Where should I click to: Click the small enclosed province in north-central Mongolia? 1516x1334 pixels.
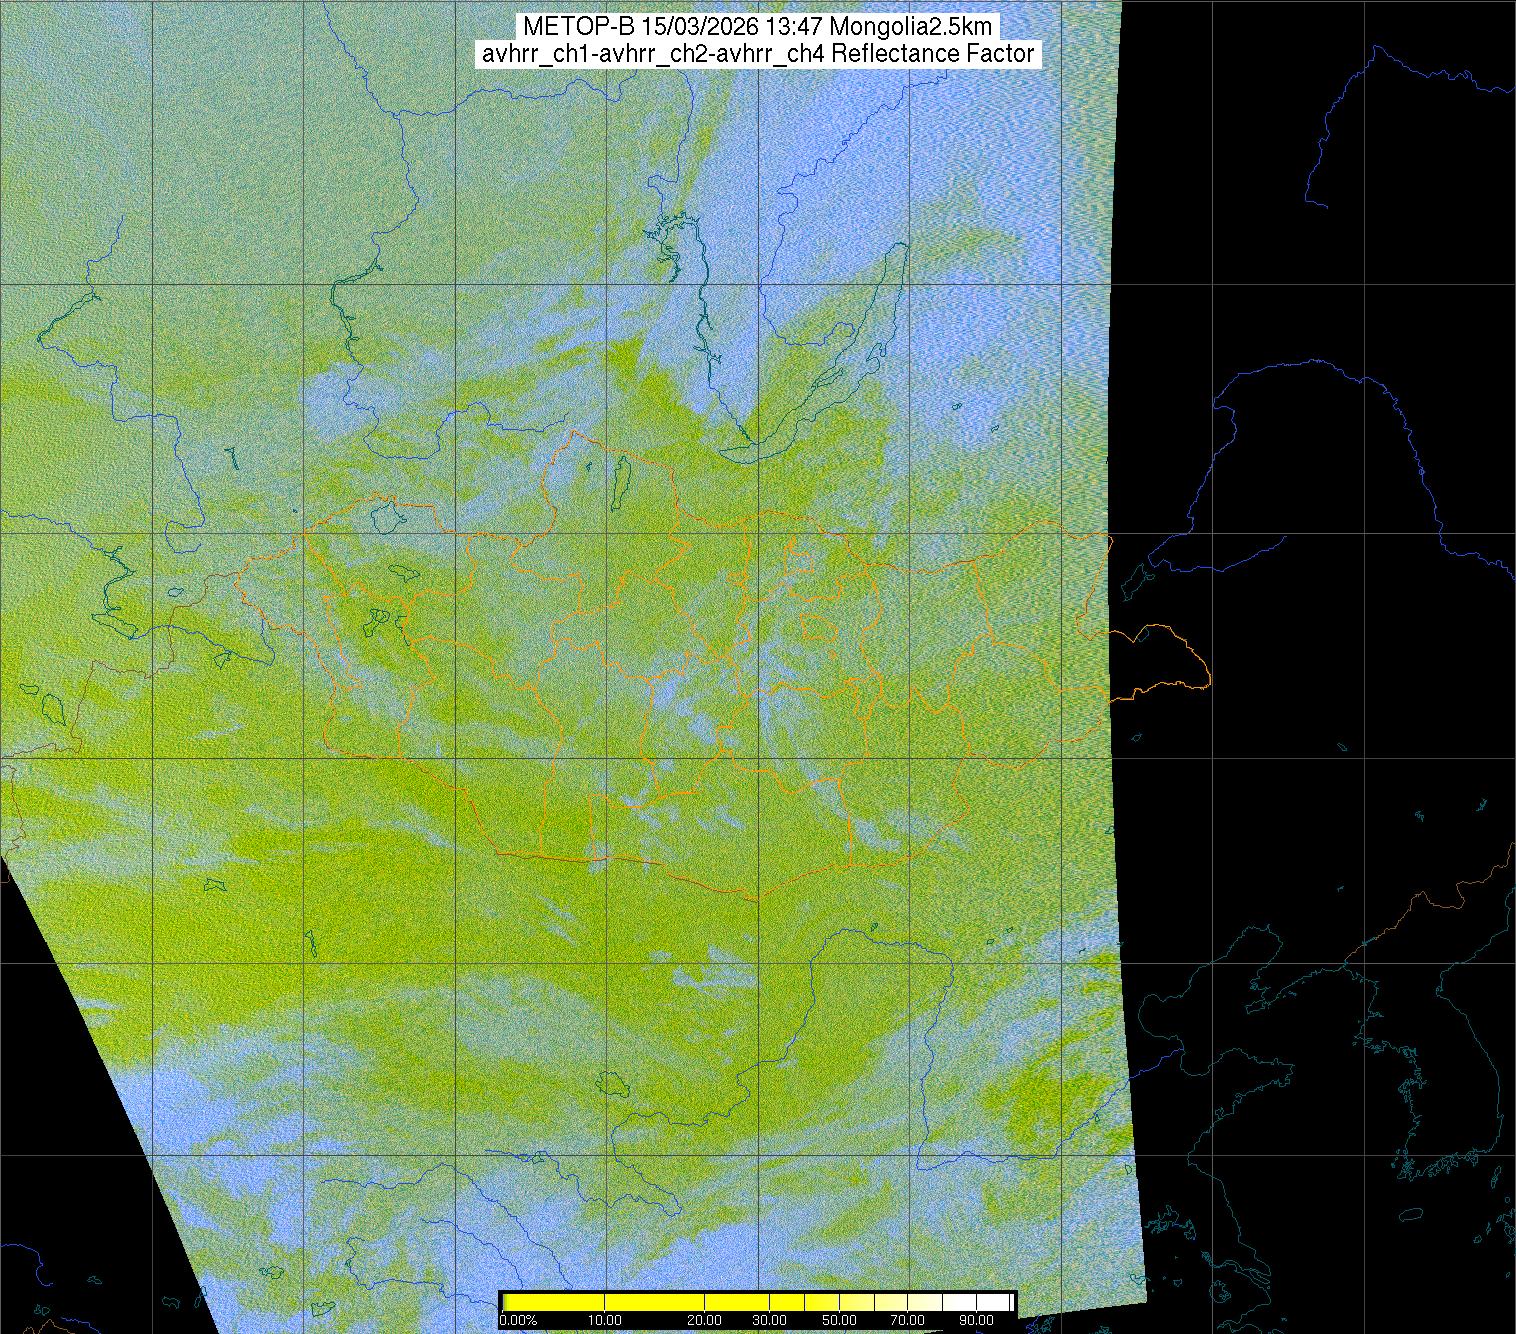819,628
